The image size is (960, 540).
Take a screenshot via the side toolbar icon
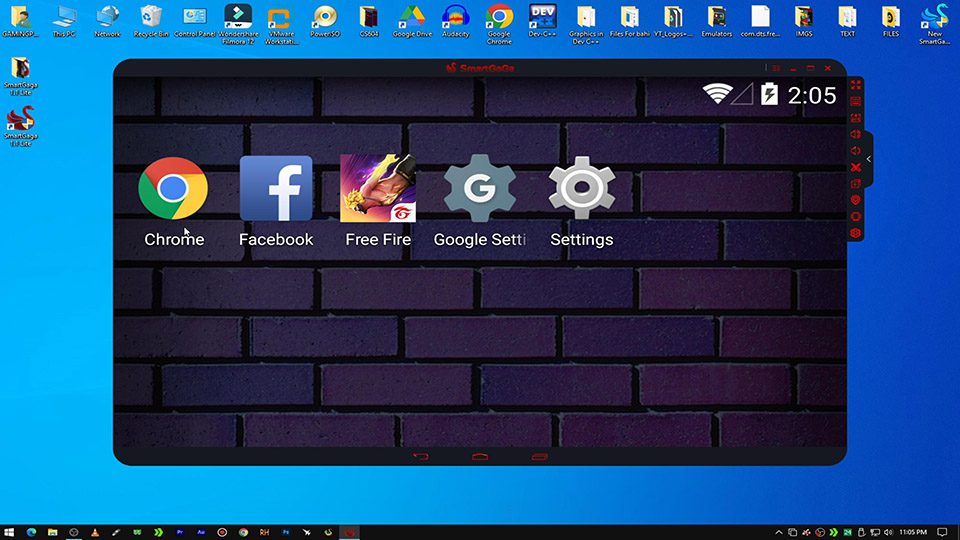[856, 118]
